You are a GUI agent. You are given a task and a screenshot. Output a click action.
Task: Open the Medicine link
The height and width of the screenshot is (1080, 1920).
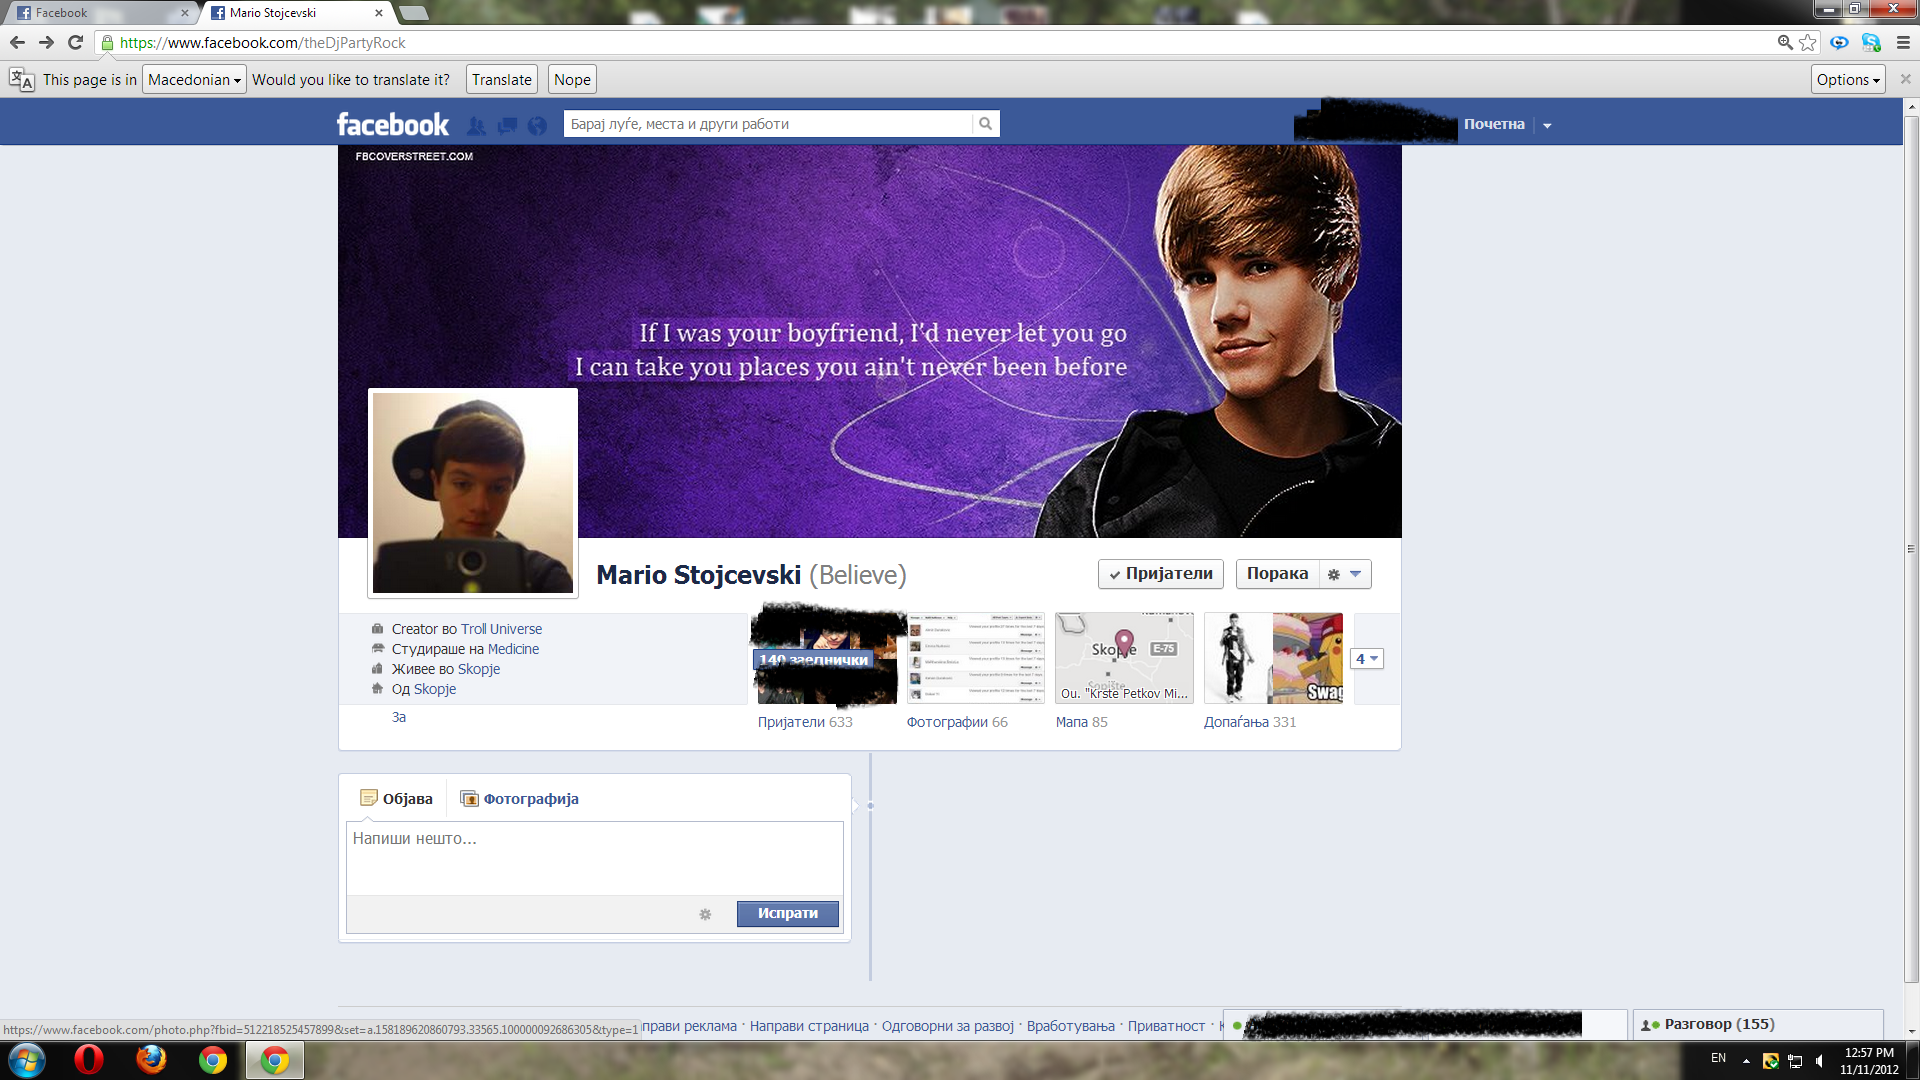[513, 649]
